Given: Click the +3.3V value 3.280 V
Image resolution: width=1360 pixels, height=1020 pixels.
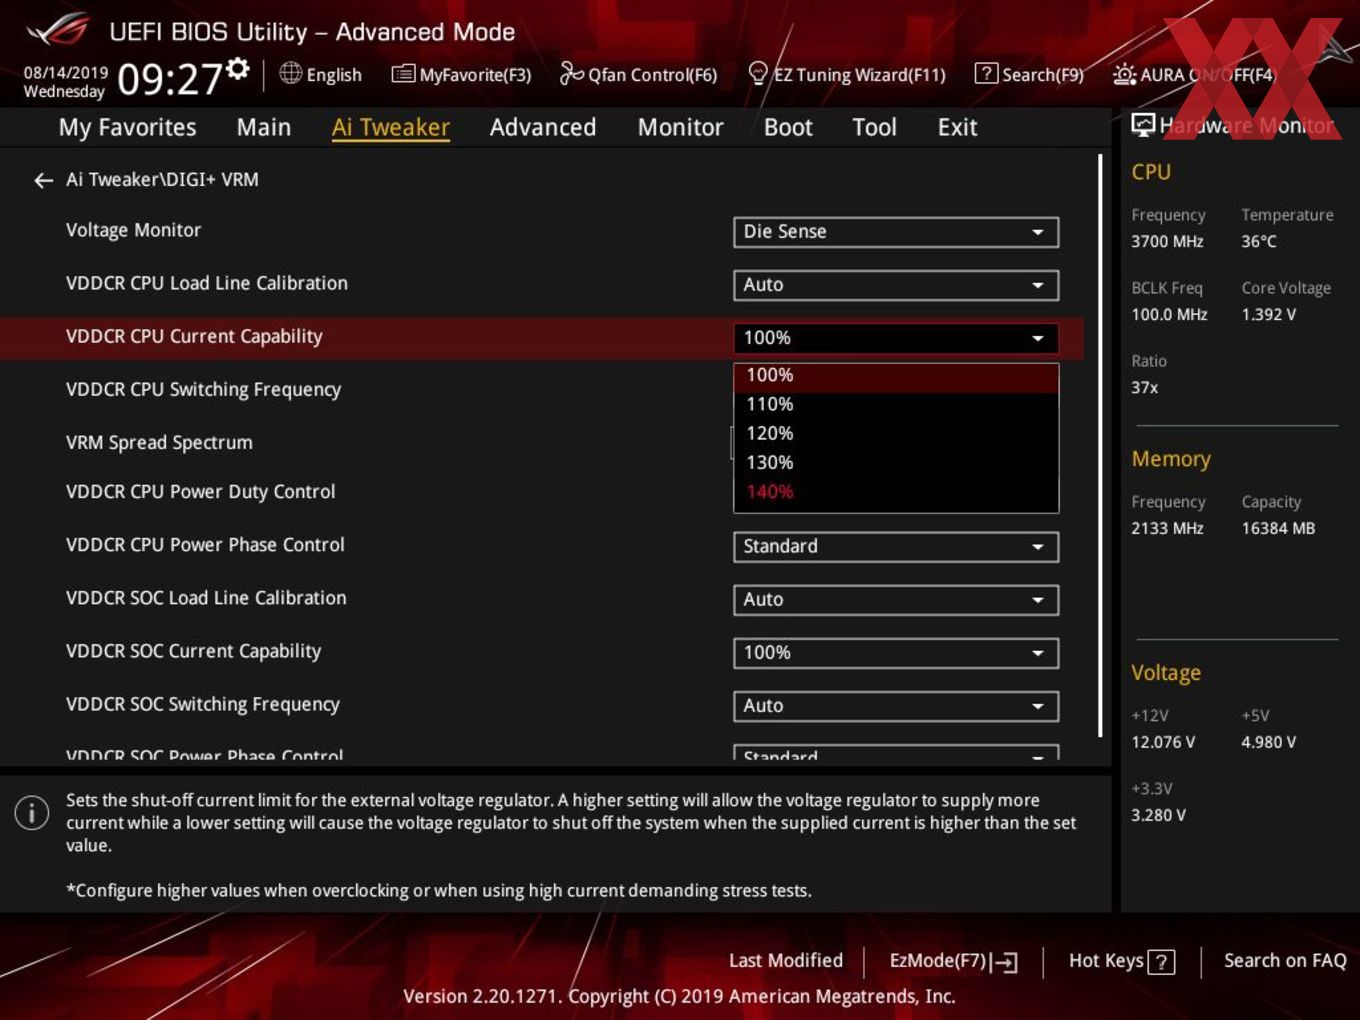Looking at the screenshot, I should pyautogui.click(x=1158, y=816).
